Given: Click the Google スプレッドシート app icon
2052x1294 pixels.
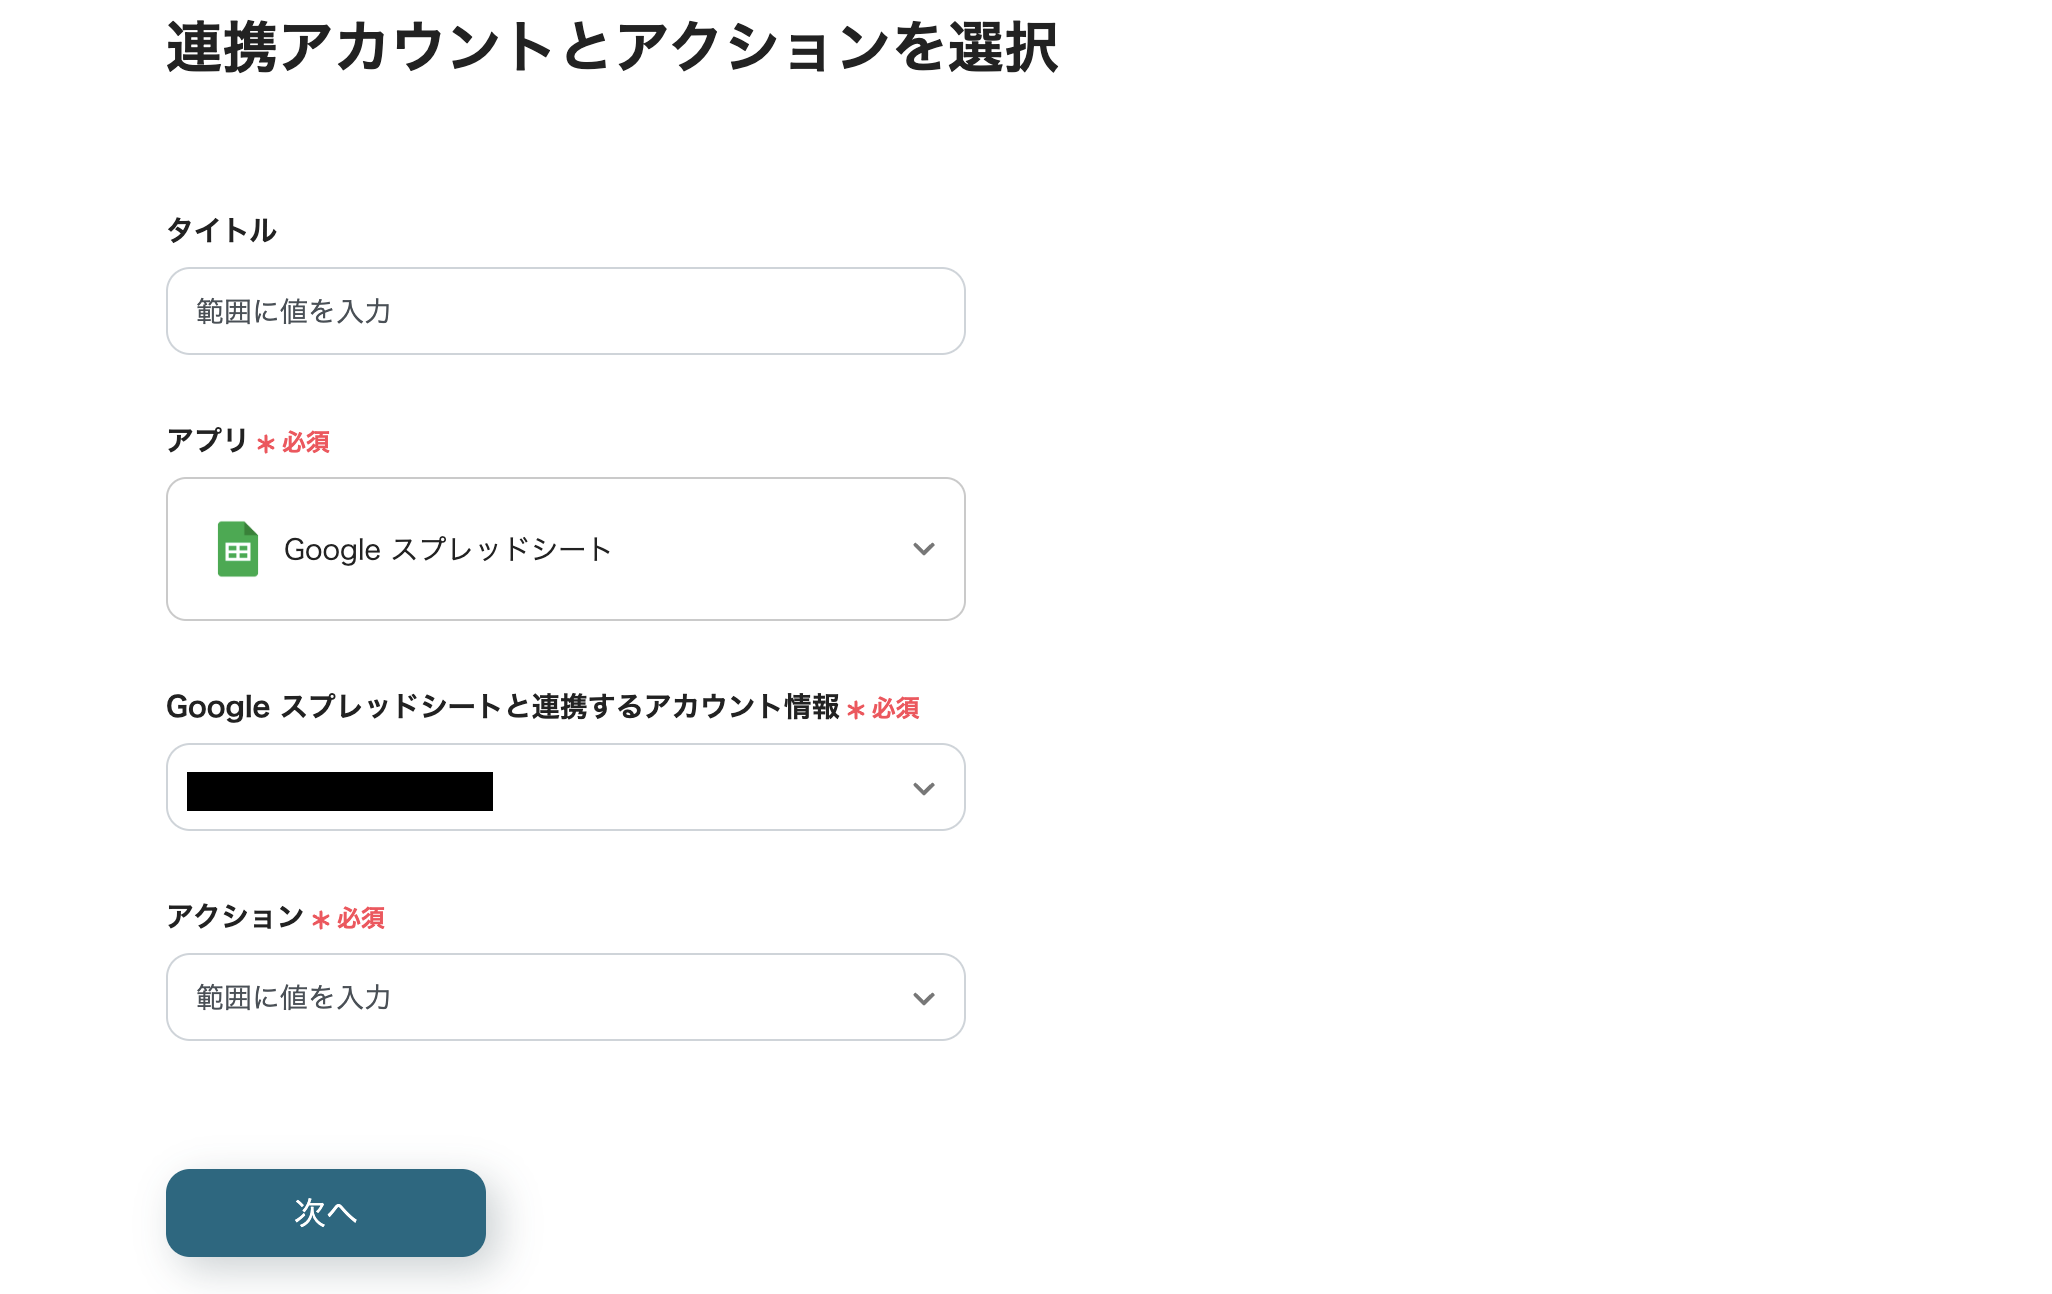Looking at the screenshot, I should [x=237, y=549].
